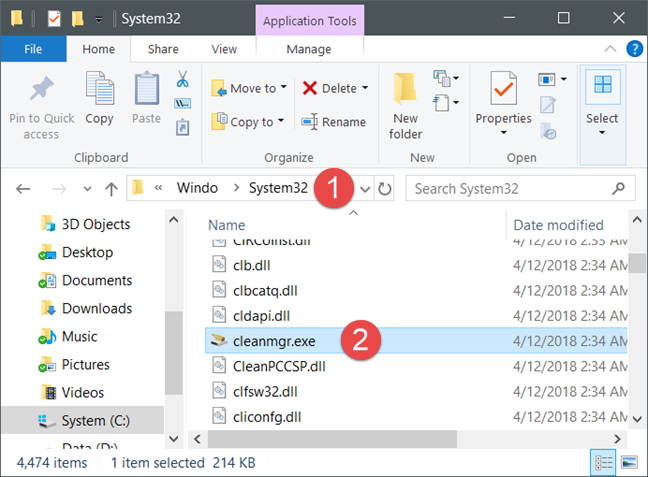Switch to the View ribbon tab
The height and width of the screenshot is (477, 648).
224,49
